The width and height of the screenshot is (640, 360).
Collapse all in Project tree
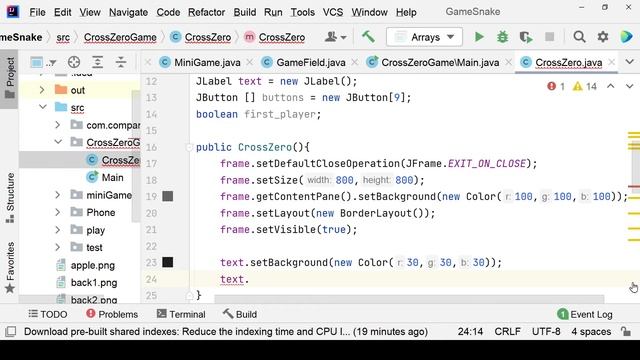pos(121,62)
